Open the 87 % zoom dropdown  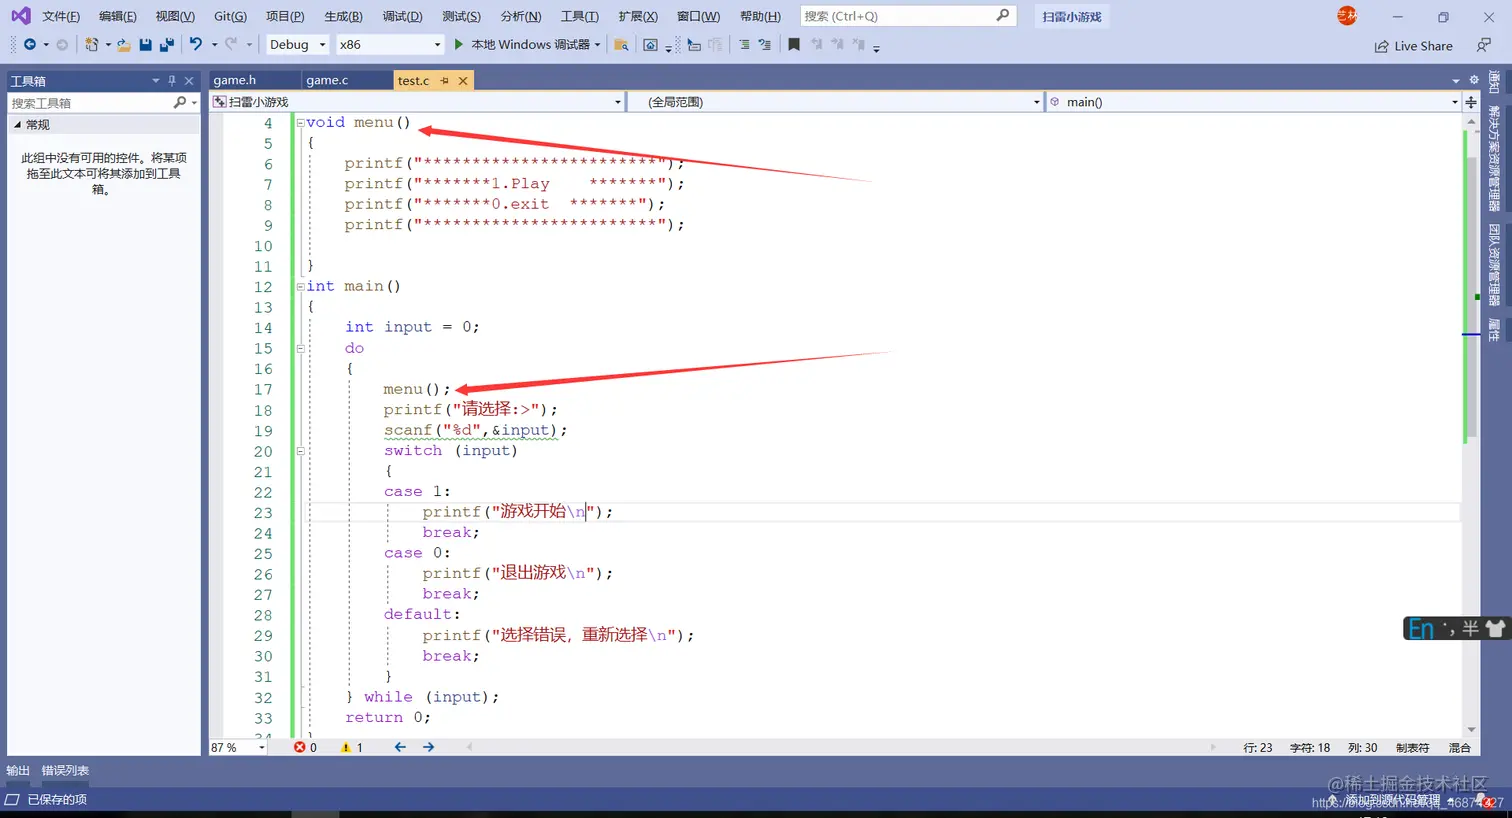click(238, 747)
